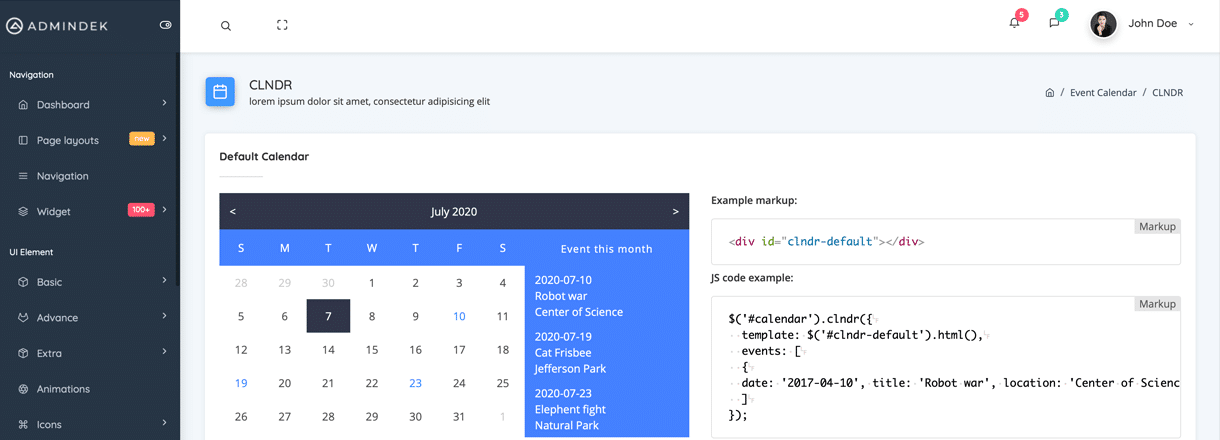This screenshot has width=1220, height=440.
Task: Expand the Icons menu chevron
Action: click(x=164, y=423)
